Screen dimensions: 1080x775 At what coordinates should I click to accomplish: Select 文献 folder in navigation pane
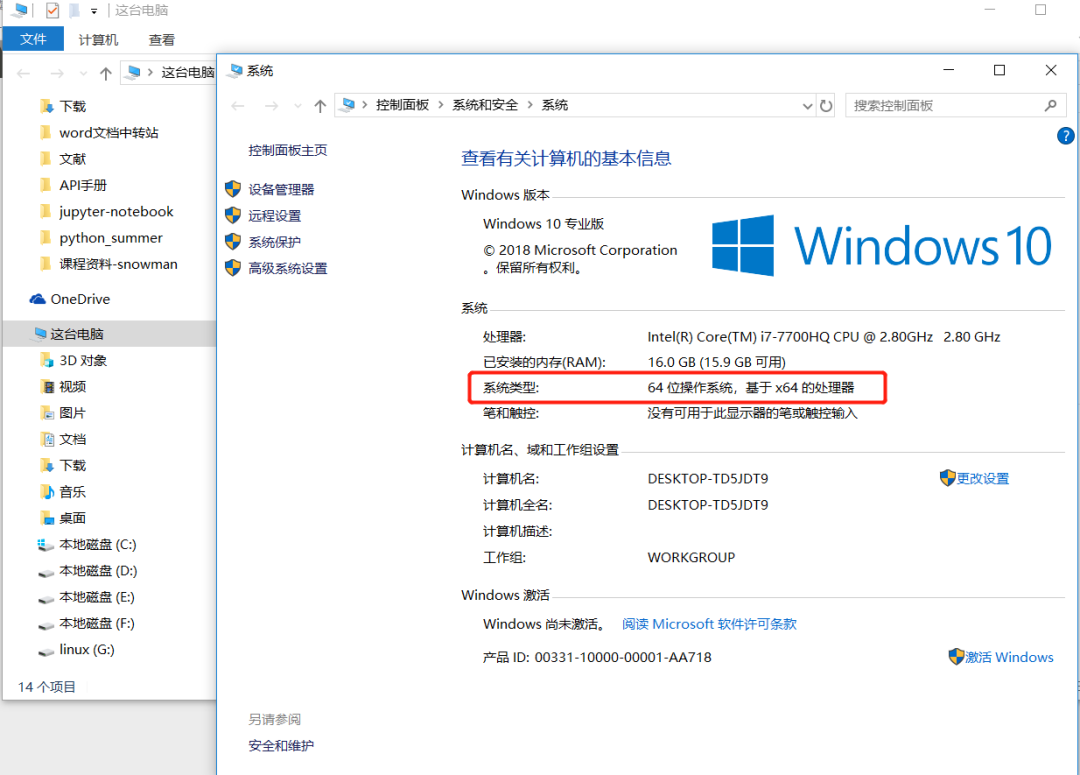click(x=72, y=158)
